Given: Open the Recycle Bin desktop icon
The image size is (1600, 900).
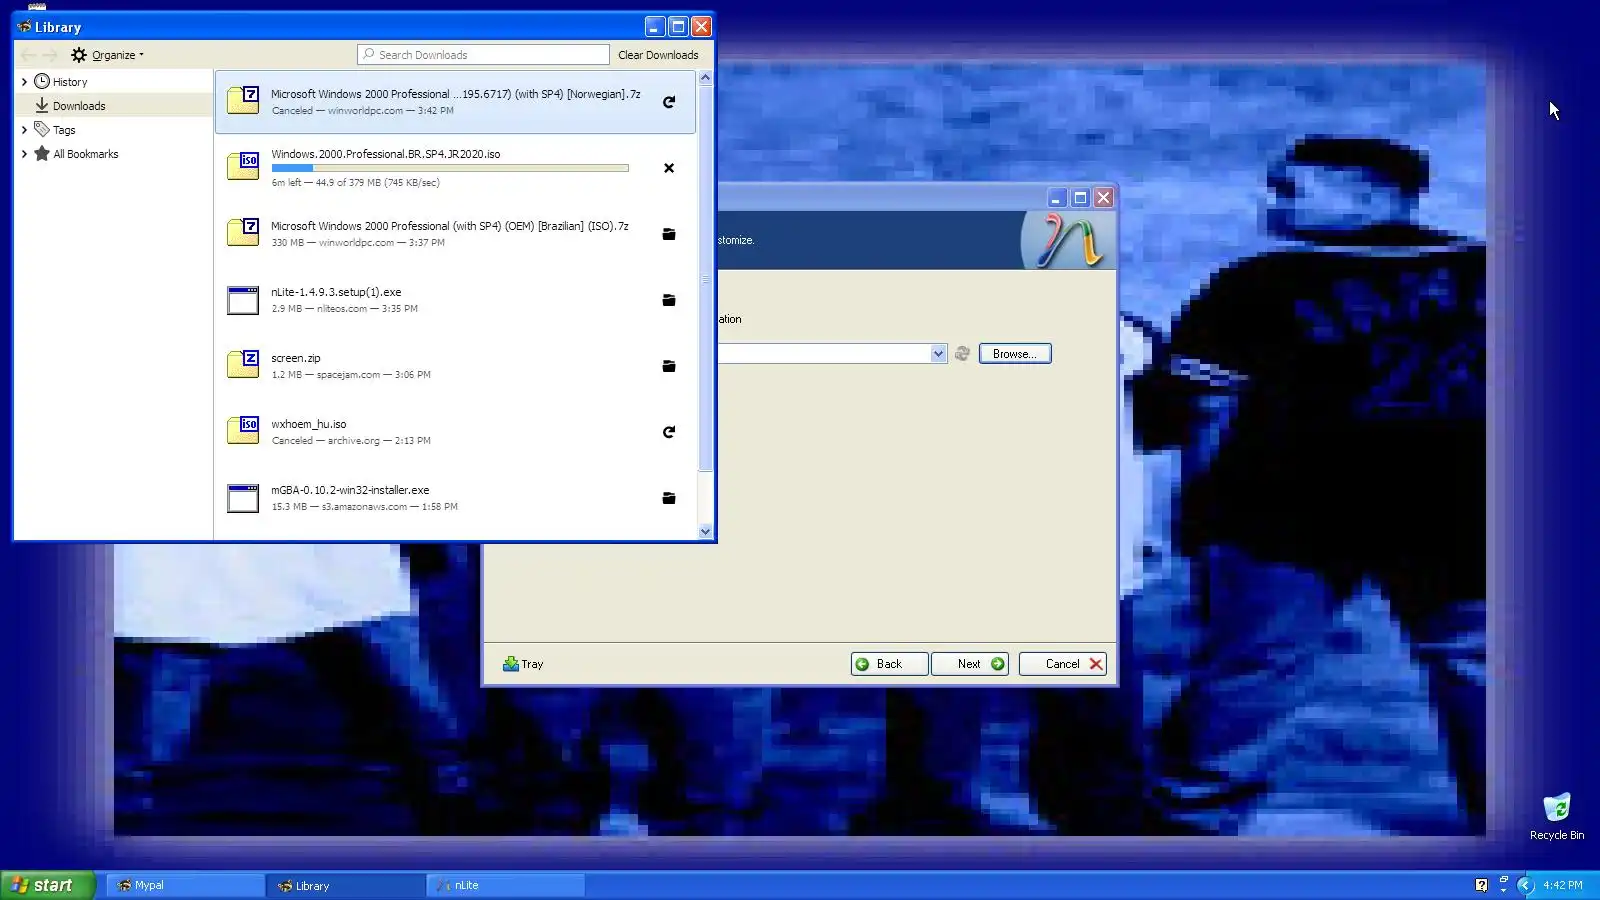Looking at the screenshot, I should [1557, 816].
